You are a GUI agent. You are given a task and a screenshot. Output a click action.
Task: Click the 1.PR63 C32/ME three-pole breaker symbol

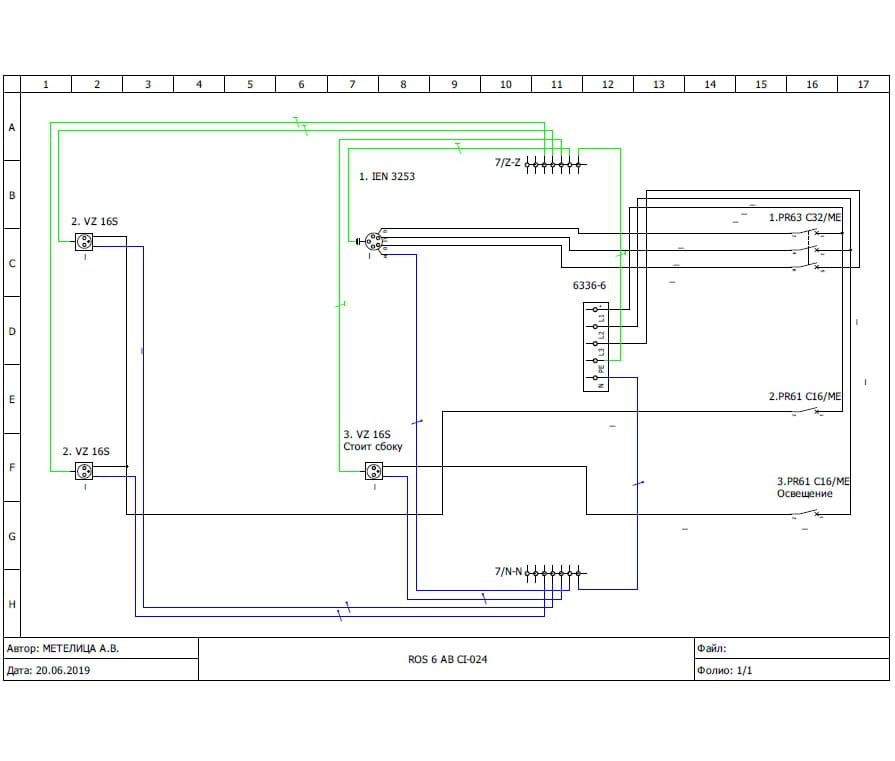point(811,250)
